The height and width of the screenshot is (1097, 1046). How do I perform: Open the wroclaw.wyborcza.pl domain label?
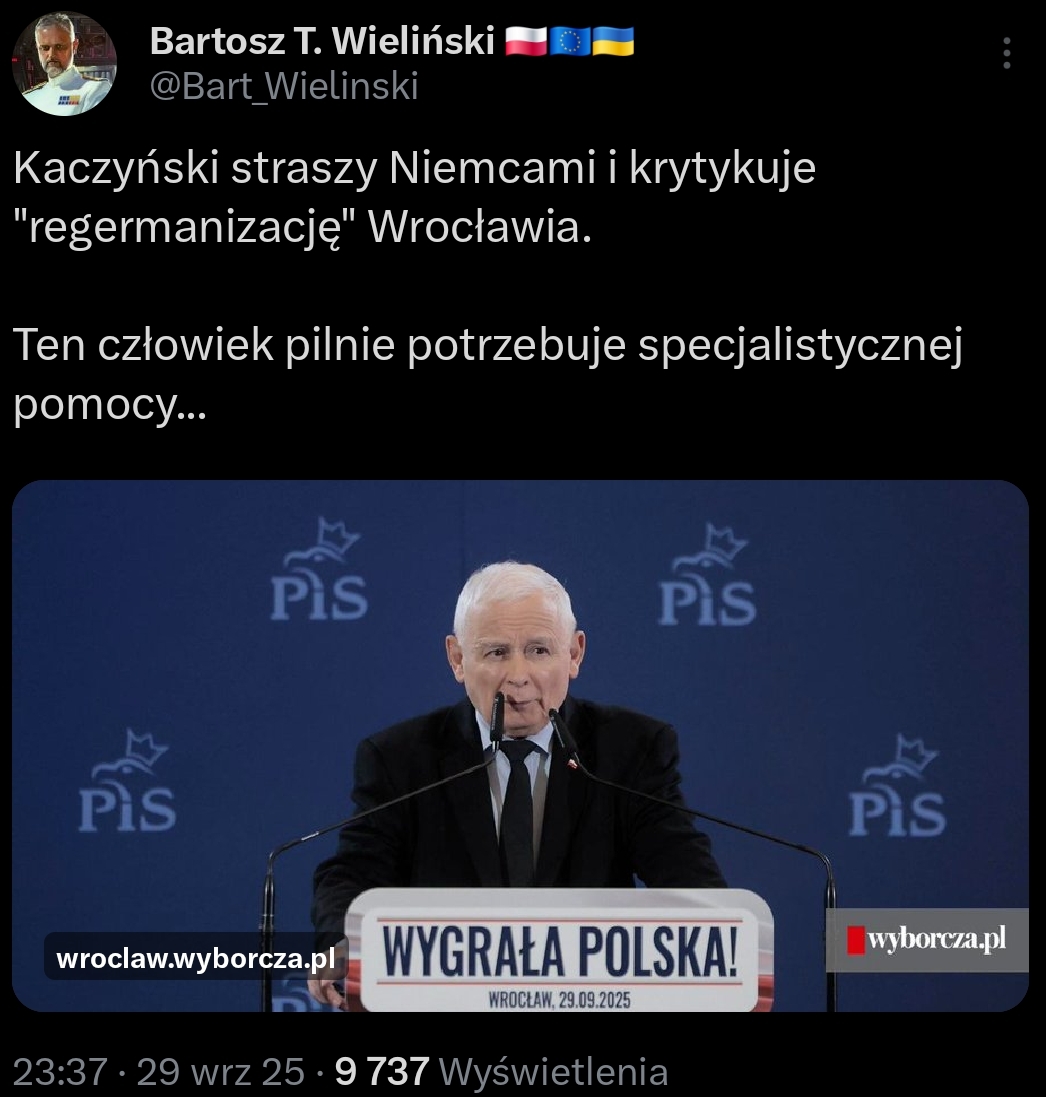pyautogui.click(x=196, y=958)
